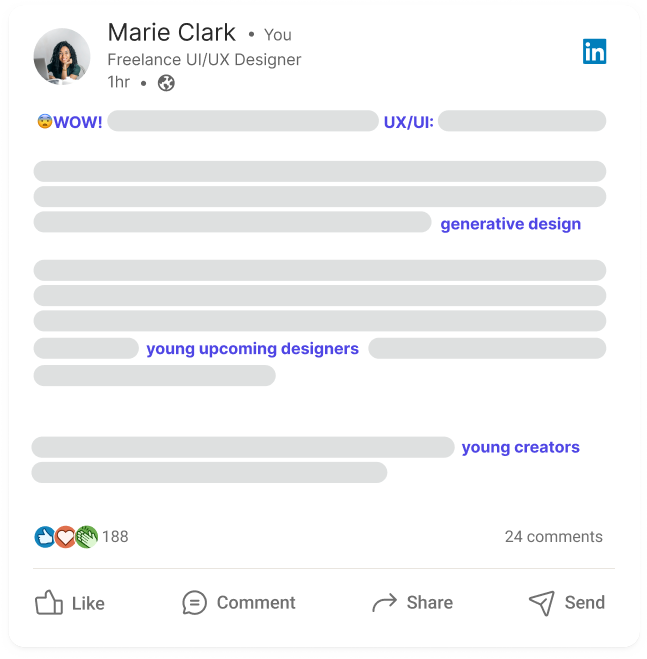This screenshot has width=647, height=659.
Task: Click the green clapping reaction icon
Action: pos(87,537)
